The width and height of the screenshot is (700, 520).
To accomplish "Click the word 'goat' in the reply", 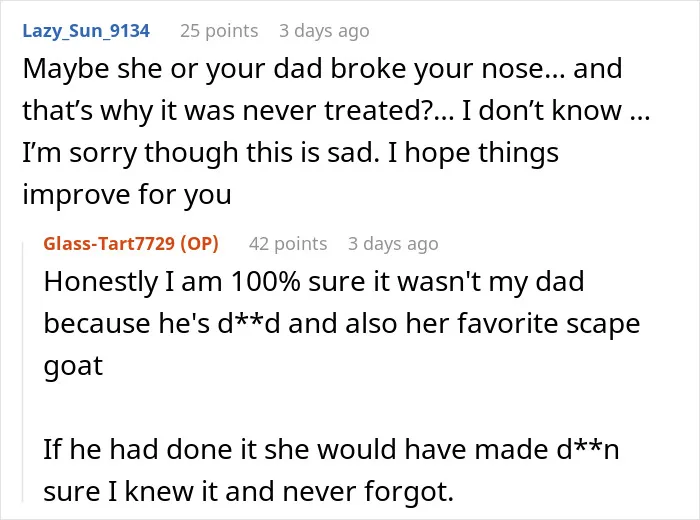I will [x=73, y=366].
